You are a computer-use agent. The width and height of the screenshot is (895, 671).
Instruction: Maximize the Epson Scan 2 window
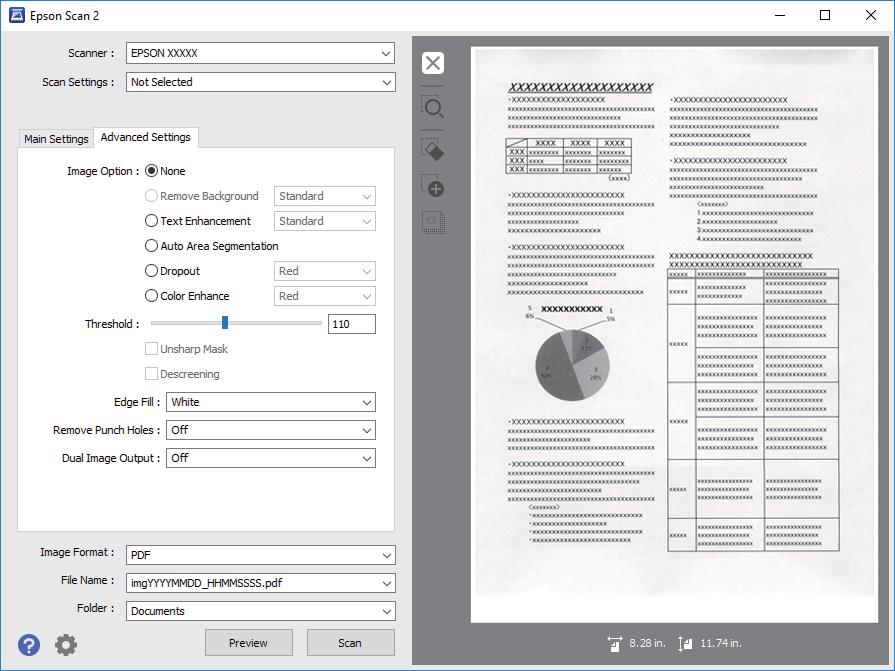coord(825,15)
